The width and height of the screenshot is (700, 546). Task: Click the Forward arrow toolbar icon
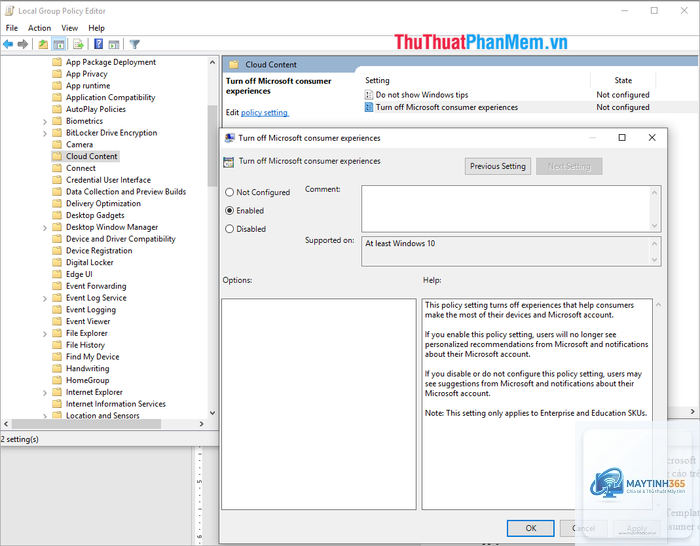(23, 44)
